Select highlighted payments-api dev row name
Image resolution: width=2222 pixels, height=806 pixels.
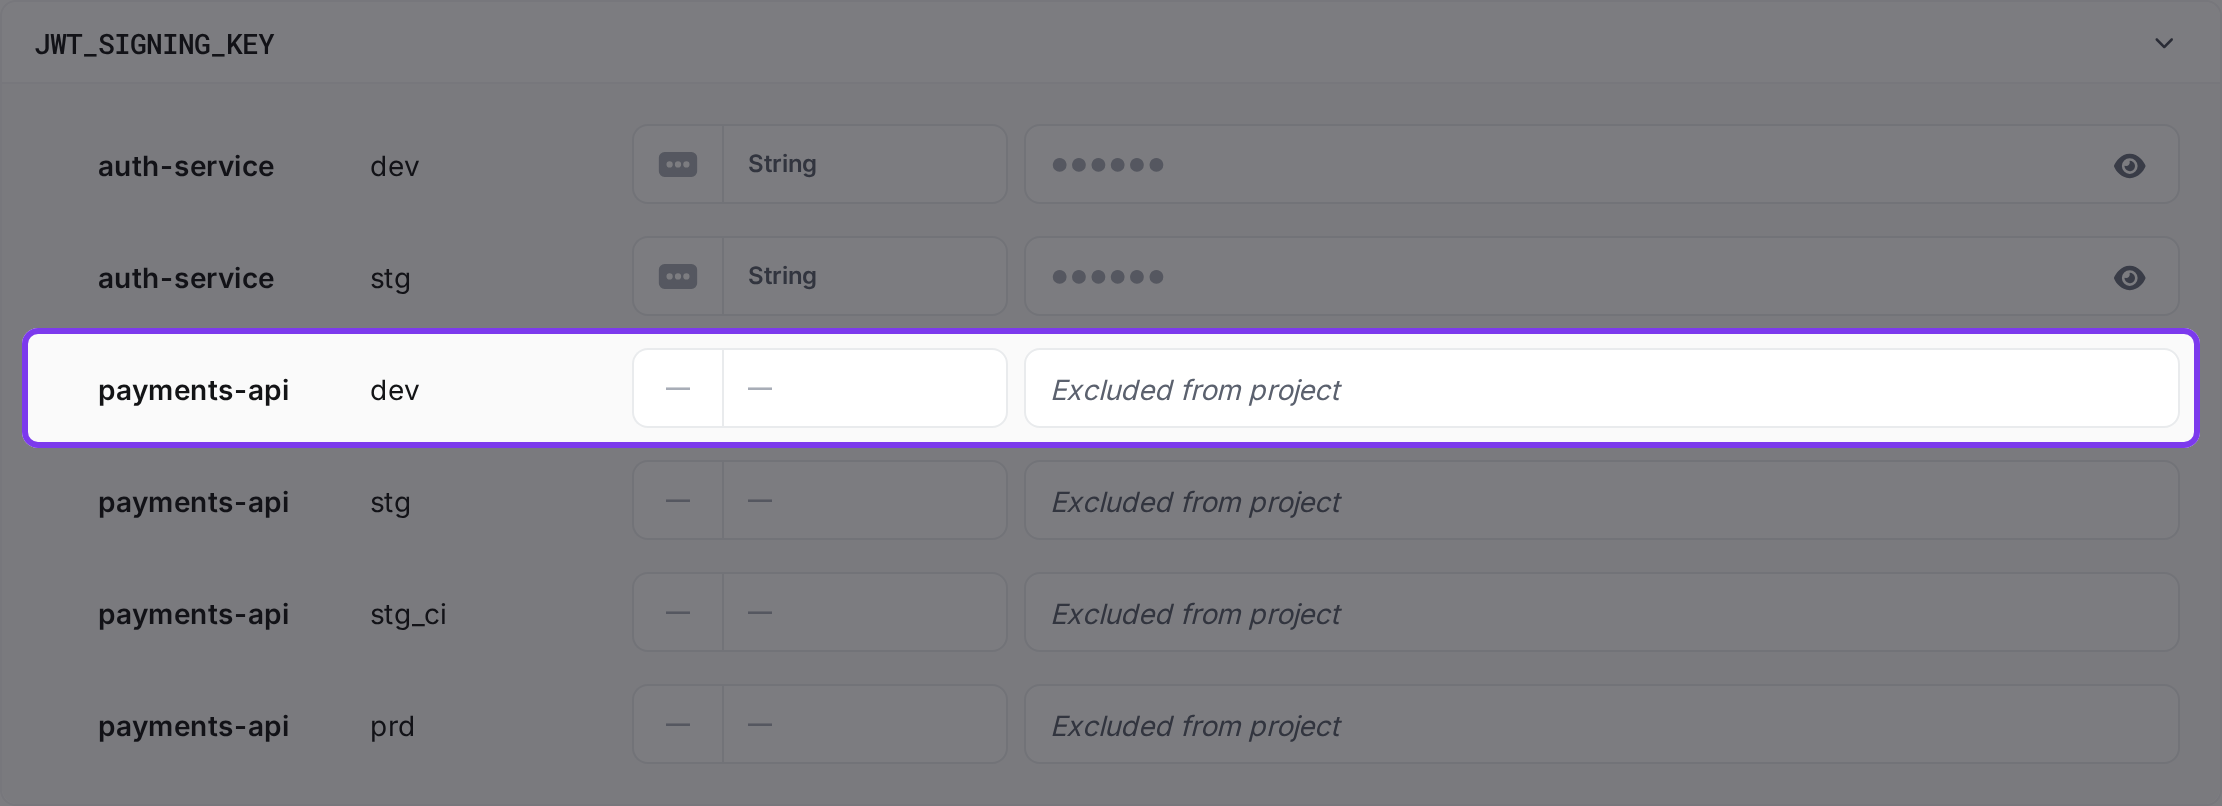(193, 390)
